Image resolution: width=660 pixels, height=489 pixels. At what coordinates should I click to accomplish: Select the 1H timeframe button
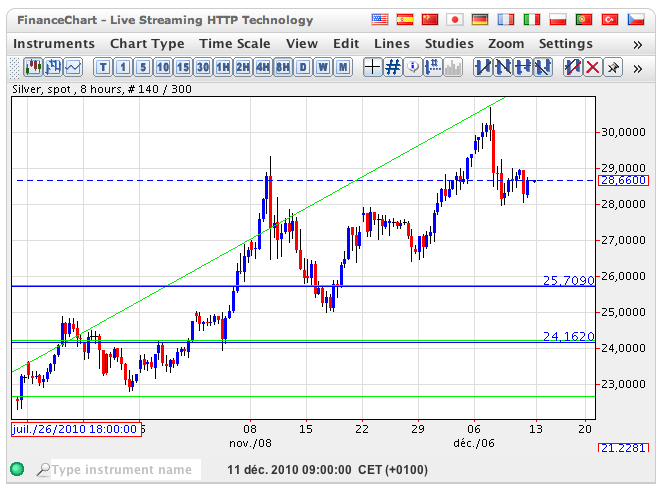point(223,67)
